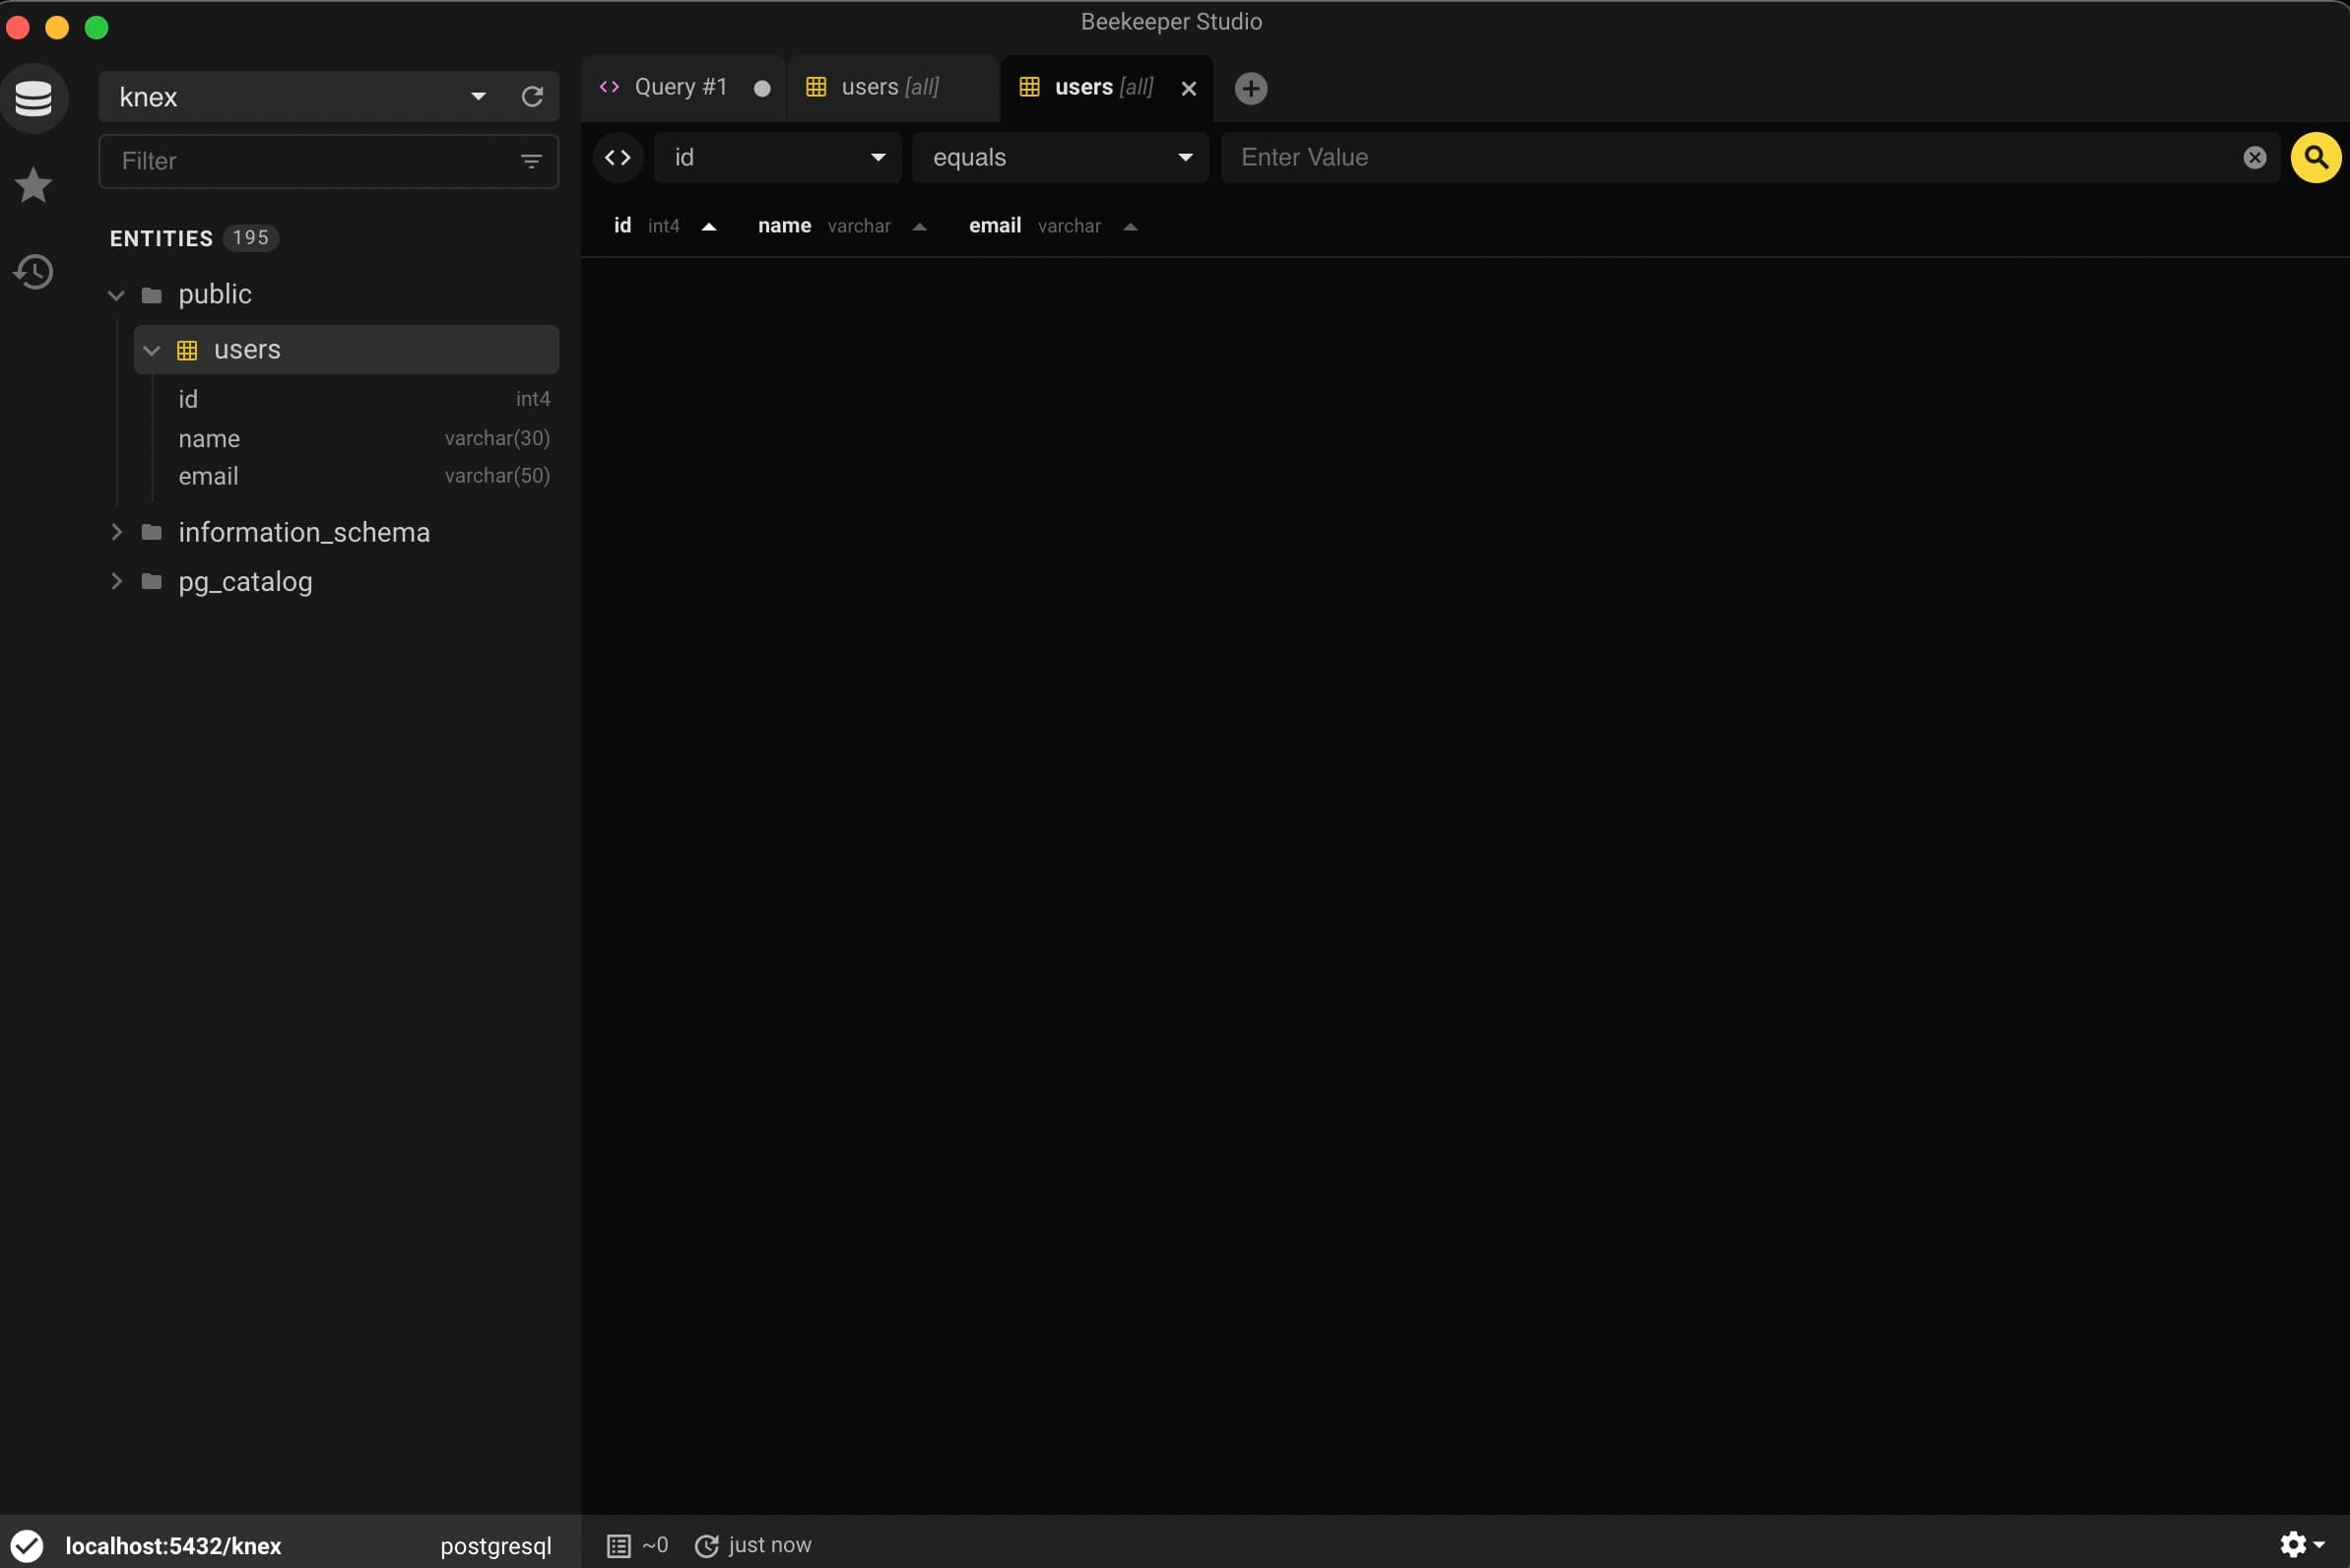The height and width of the screenshot is (1568, 2350).
Task: Run the table filter with the magnifier icon
Action: coord(2315,157)
